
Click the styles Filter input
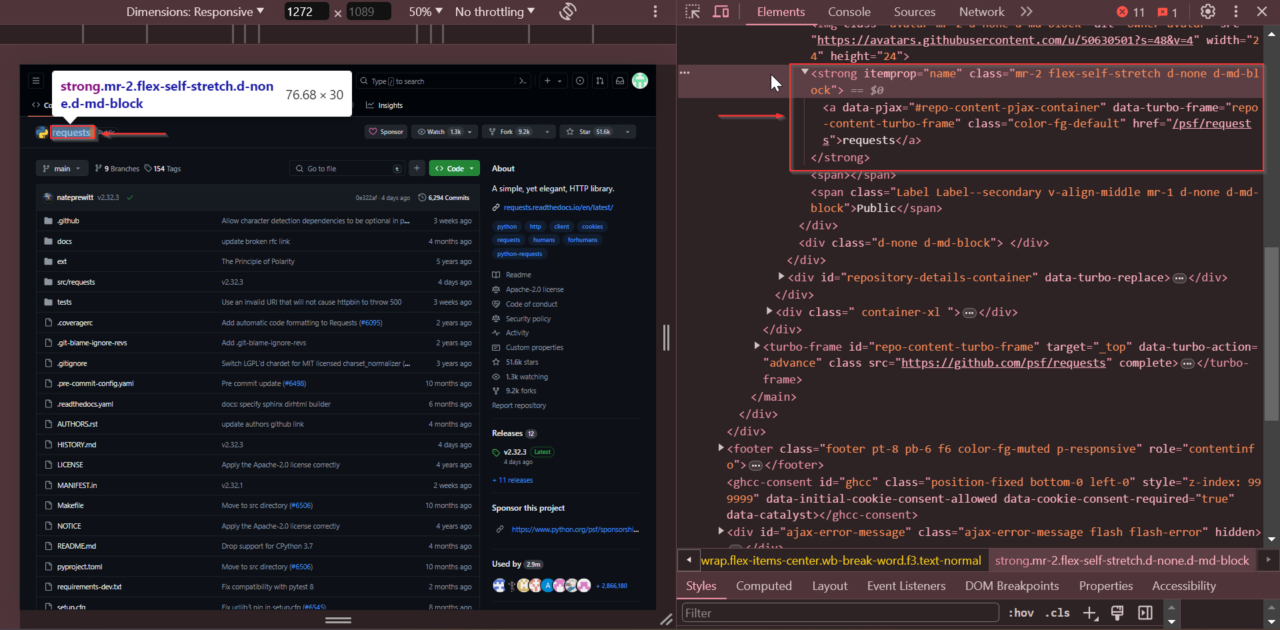click(x=840, y=613)
